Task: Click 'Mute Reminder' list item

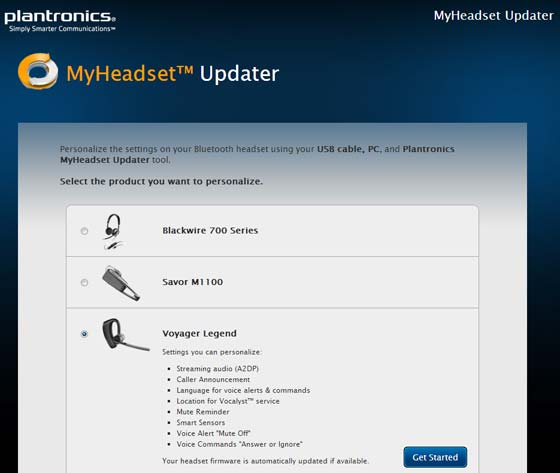Action: [203, 412]
